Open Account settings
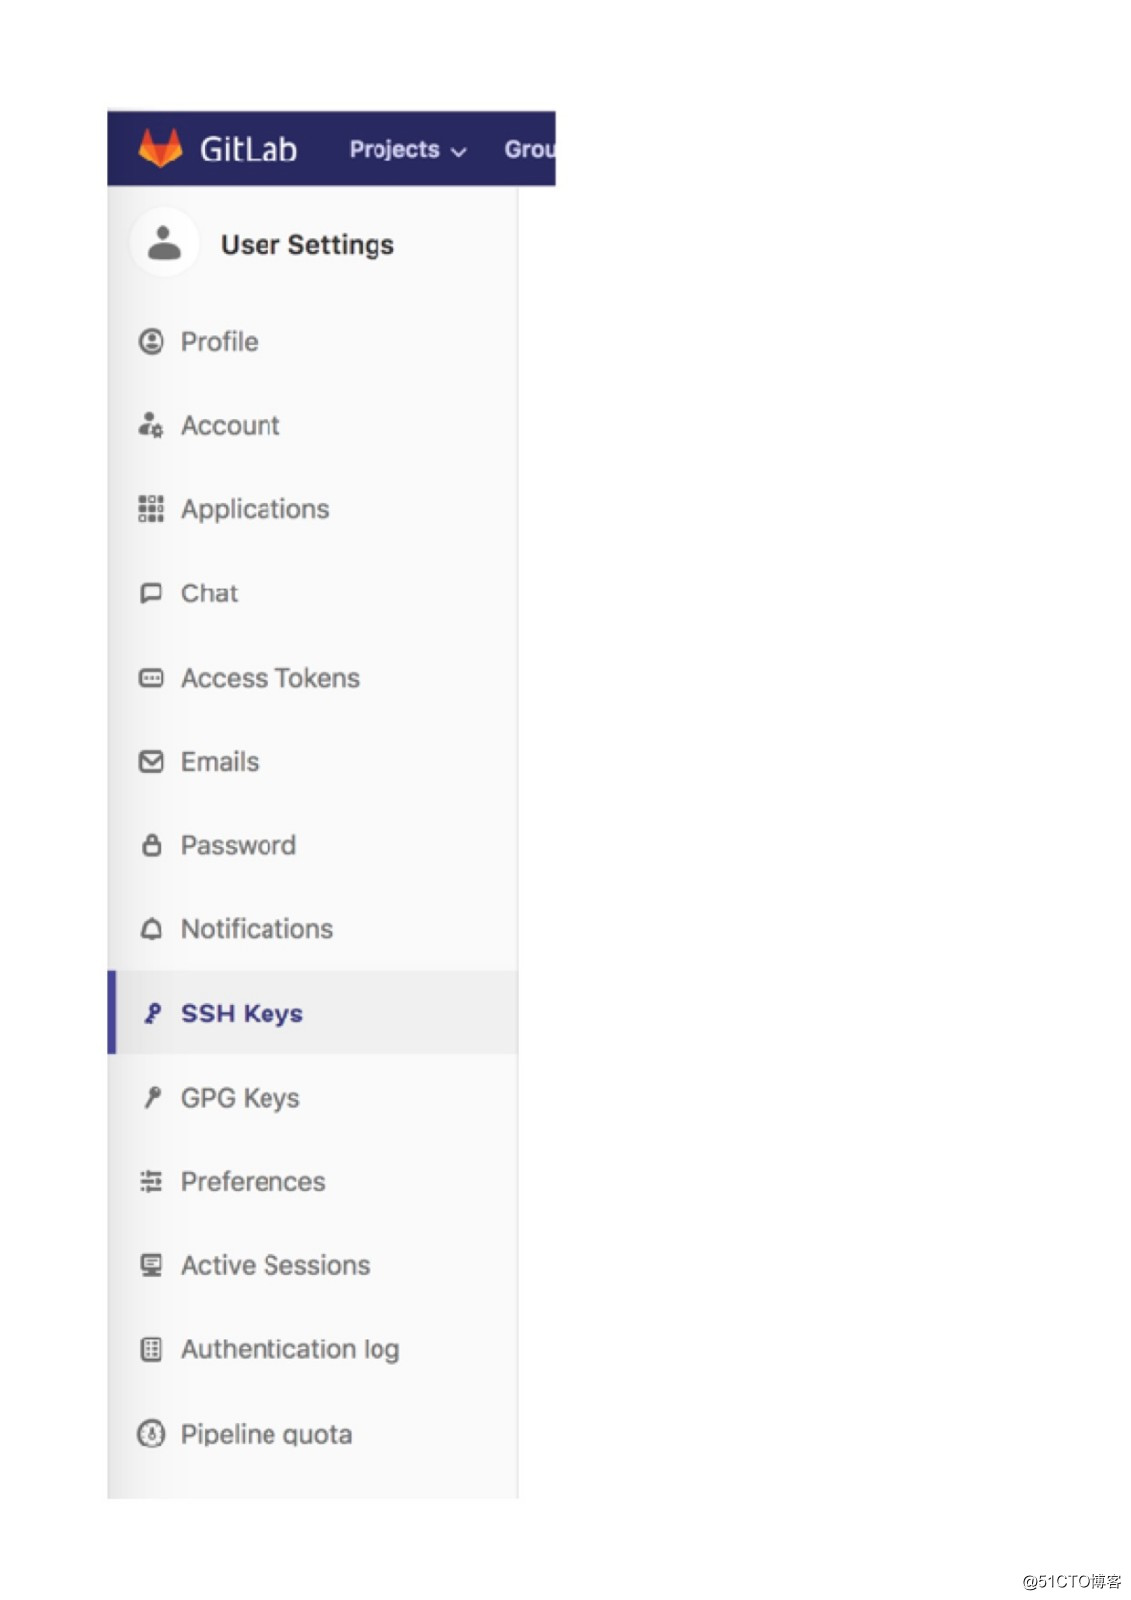This screenshot has width=1131, height=1600. (230, 425)
